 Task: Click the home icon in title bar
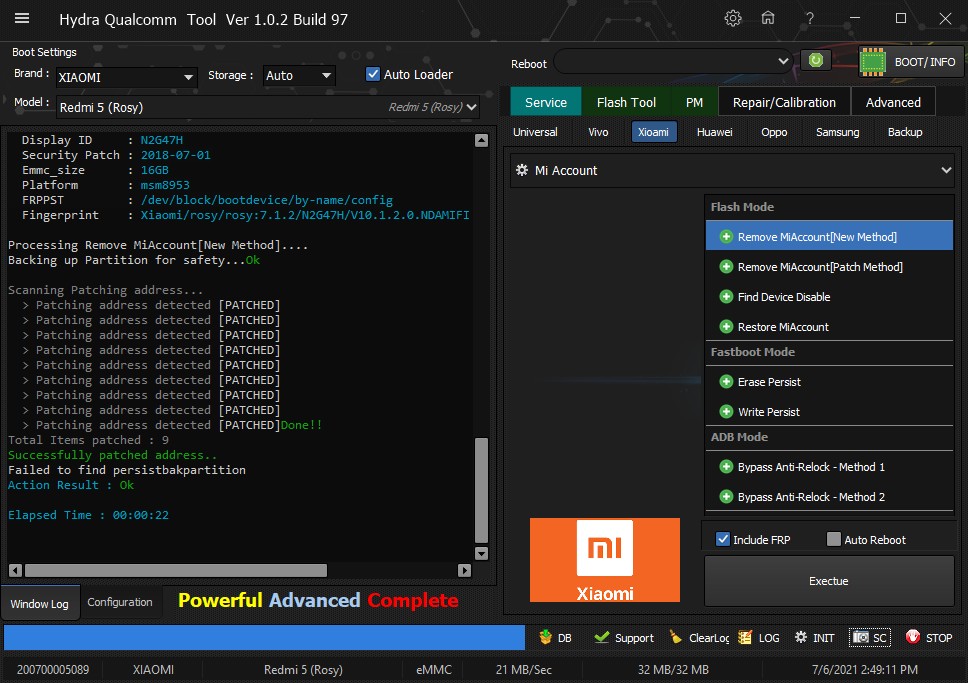click(768, 18)
